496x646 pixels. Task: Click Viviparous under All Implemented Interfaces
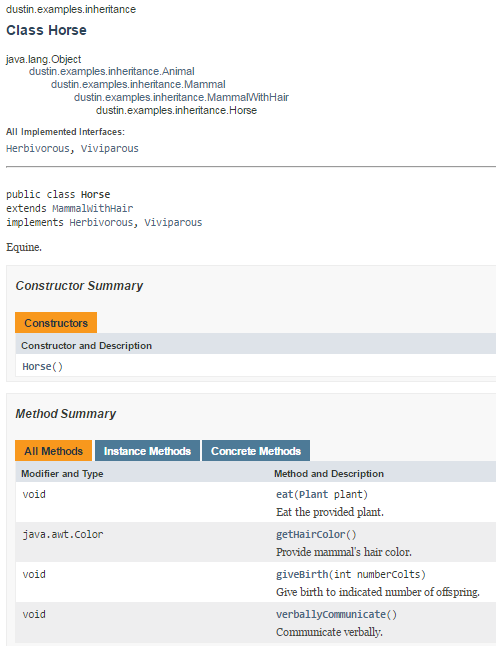tap(110, 148)
